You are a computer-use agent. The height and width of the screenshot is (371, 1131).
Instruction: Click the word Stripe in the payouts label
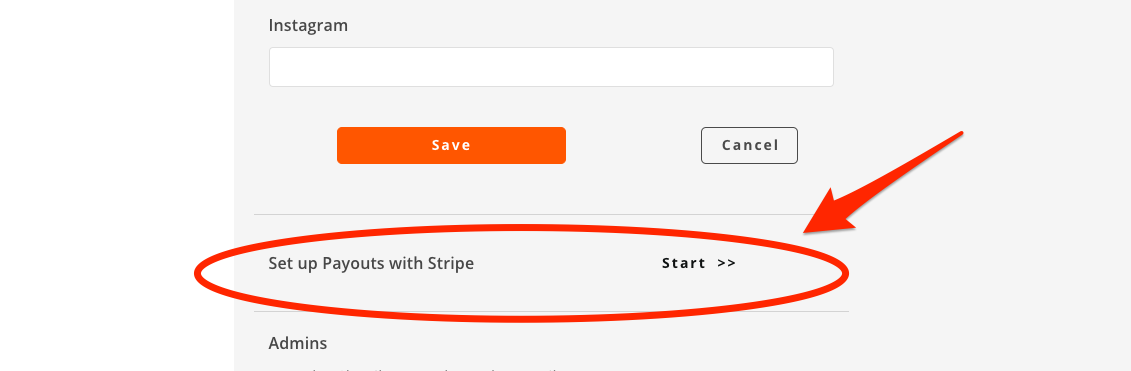(x=451, y=263)
